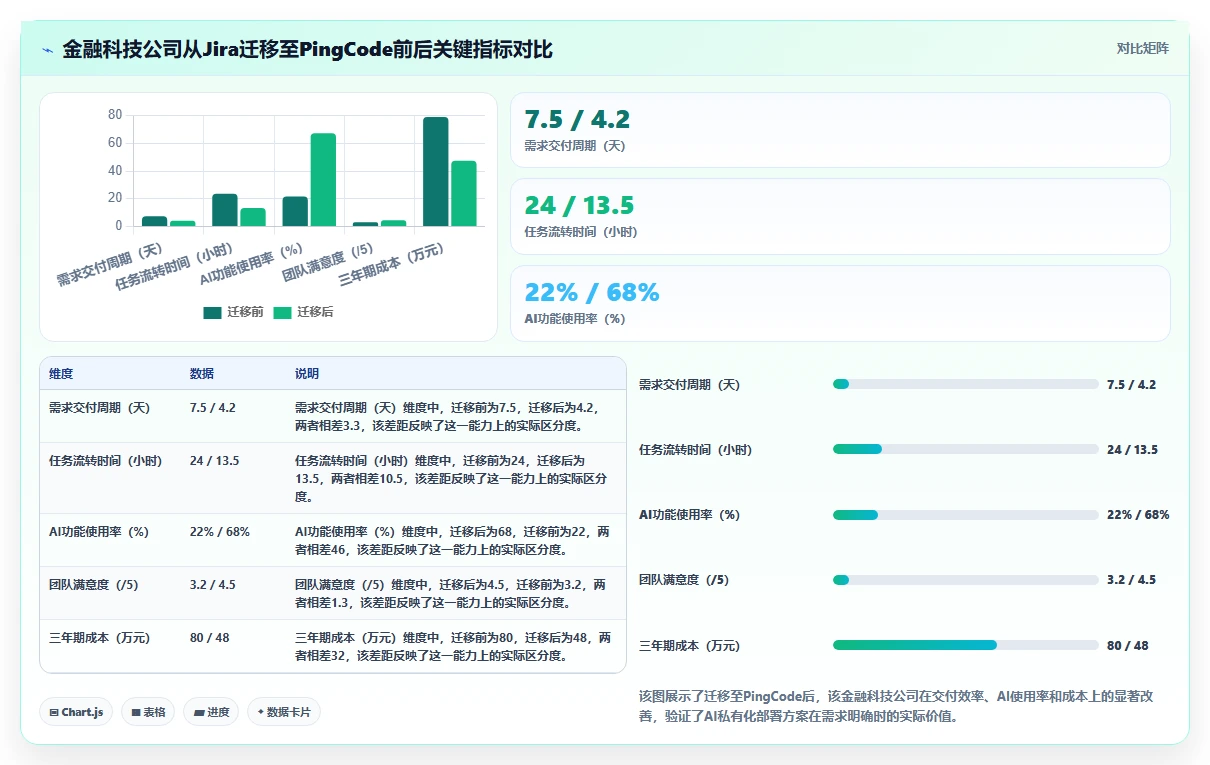
Task: Click the 迁移前 bar for 任务流转时间
Action: tap(225, 210)
